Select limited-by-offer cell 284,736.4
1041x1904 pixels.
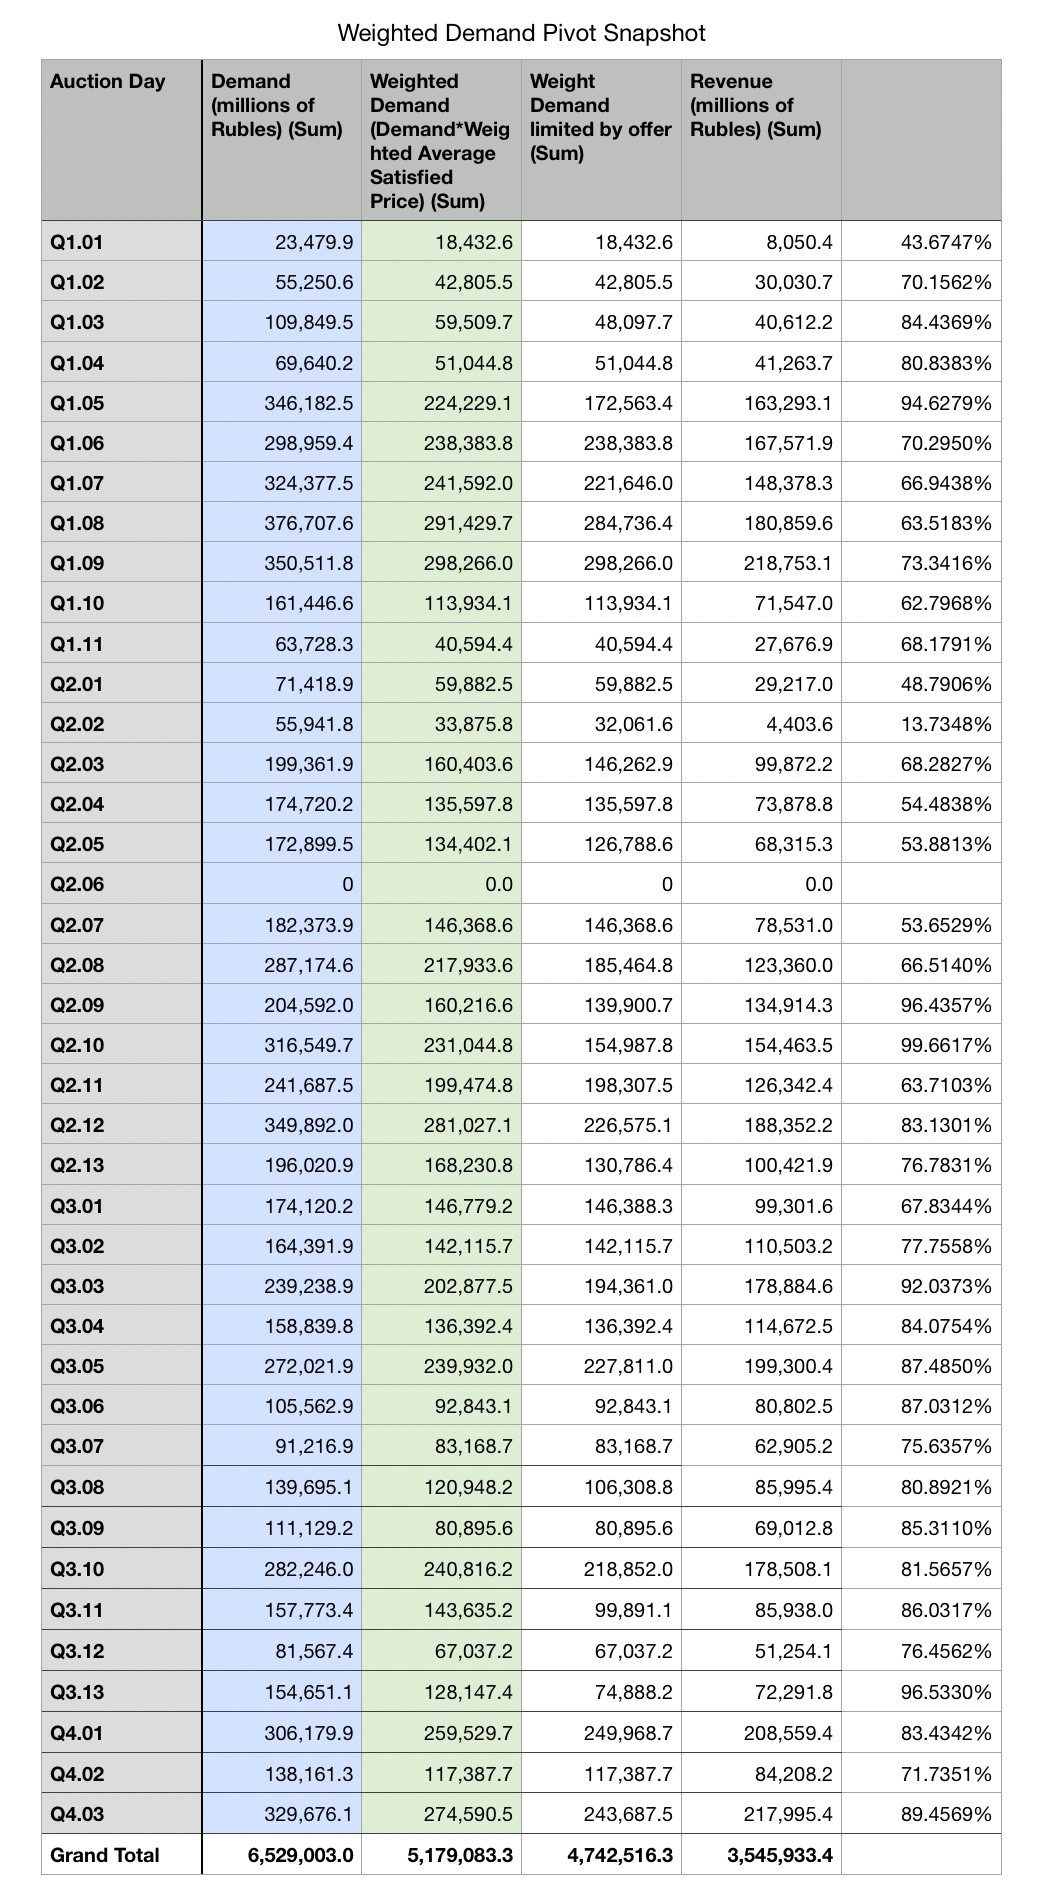pyautogui.click(x=602, y=523)
